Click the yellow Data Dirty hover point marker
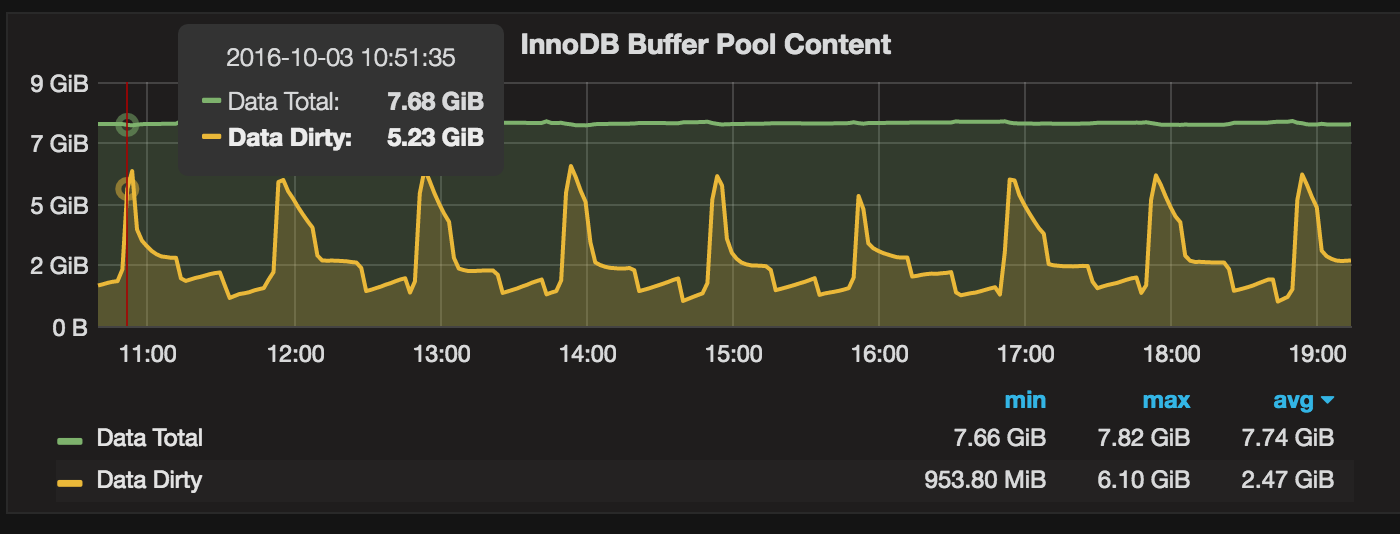The width and height of the screenshot is (1400, 534). (127, 188)
